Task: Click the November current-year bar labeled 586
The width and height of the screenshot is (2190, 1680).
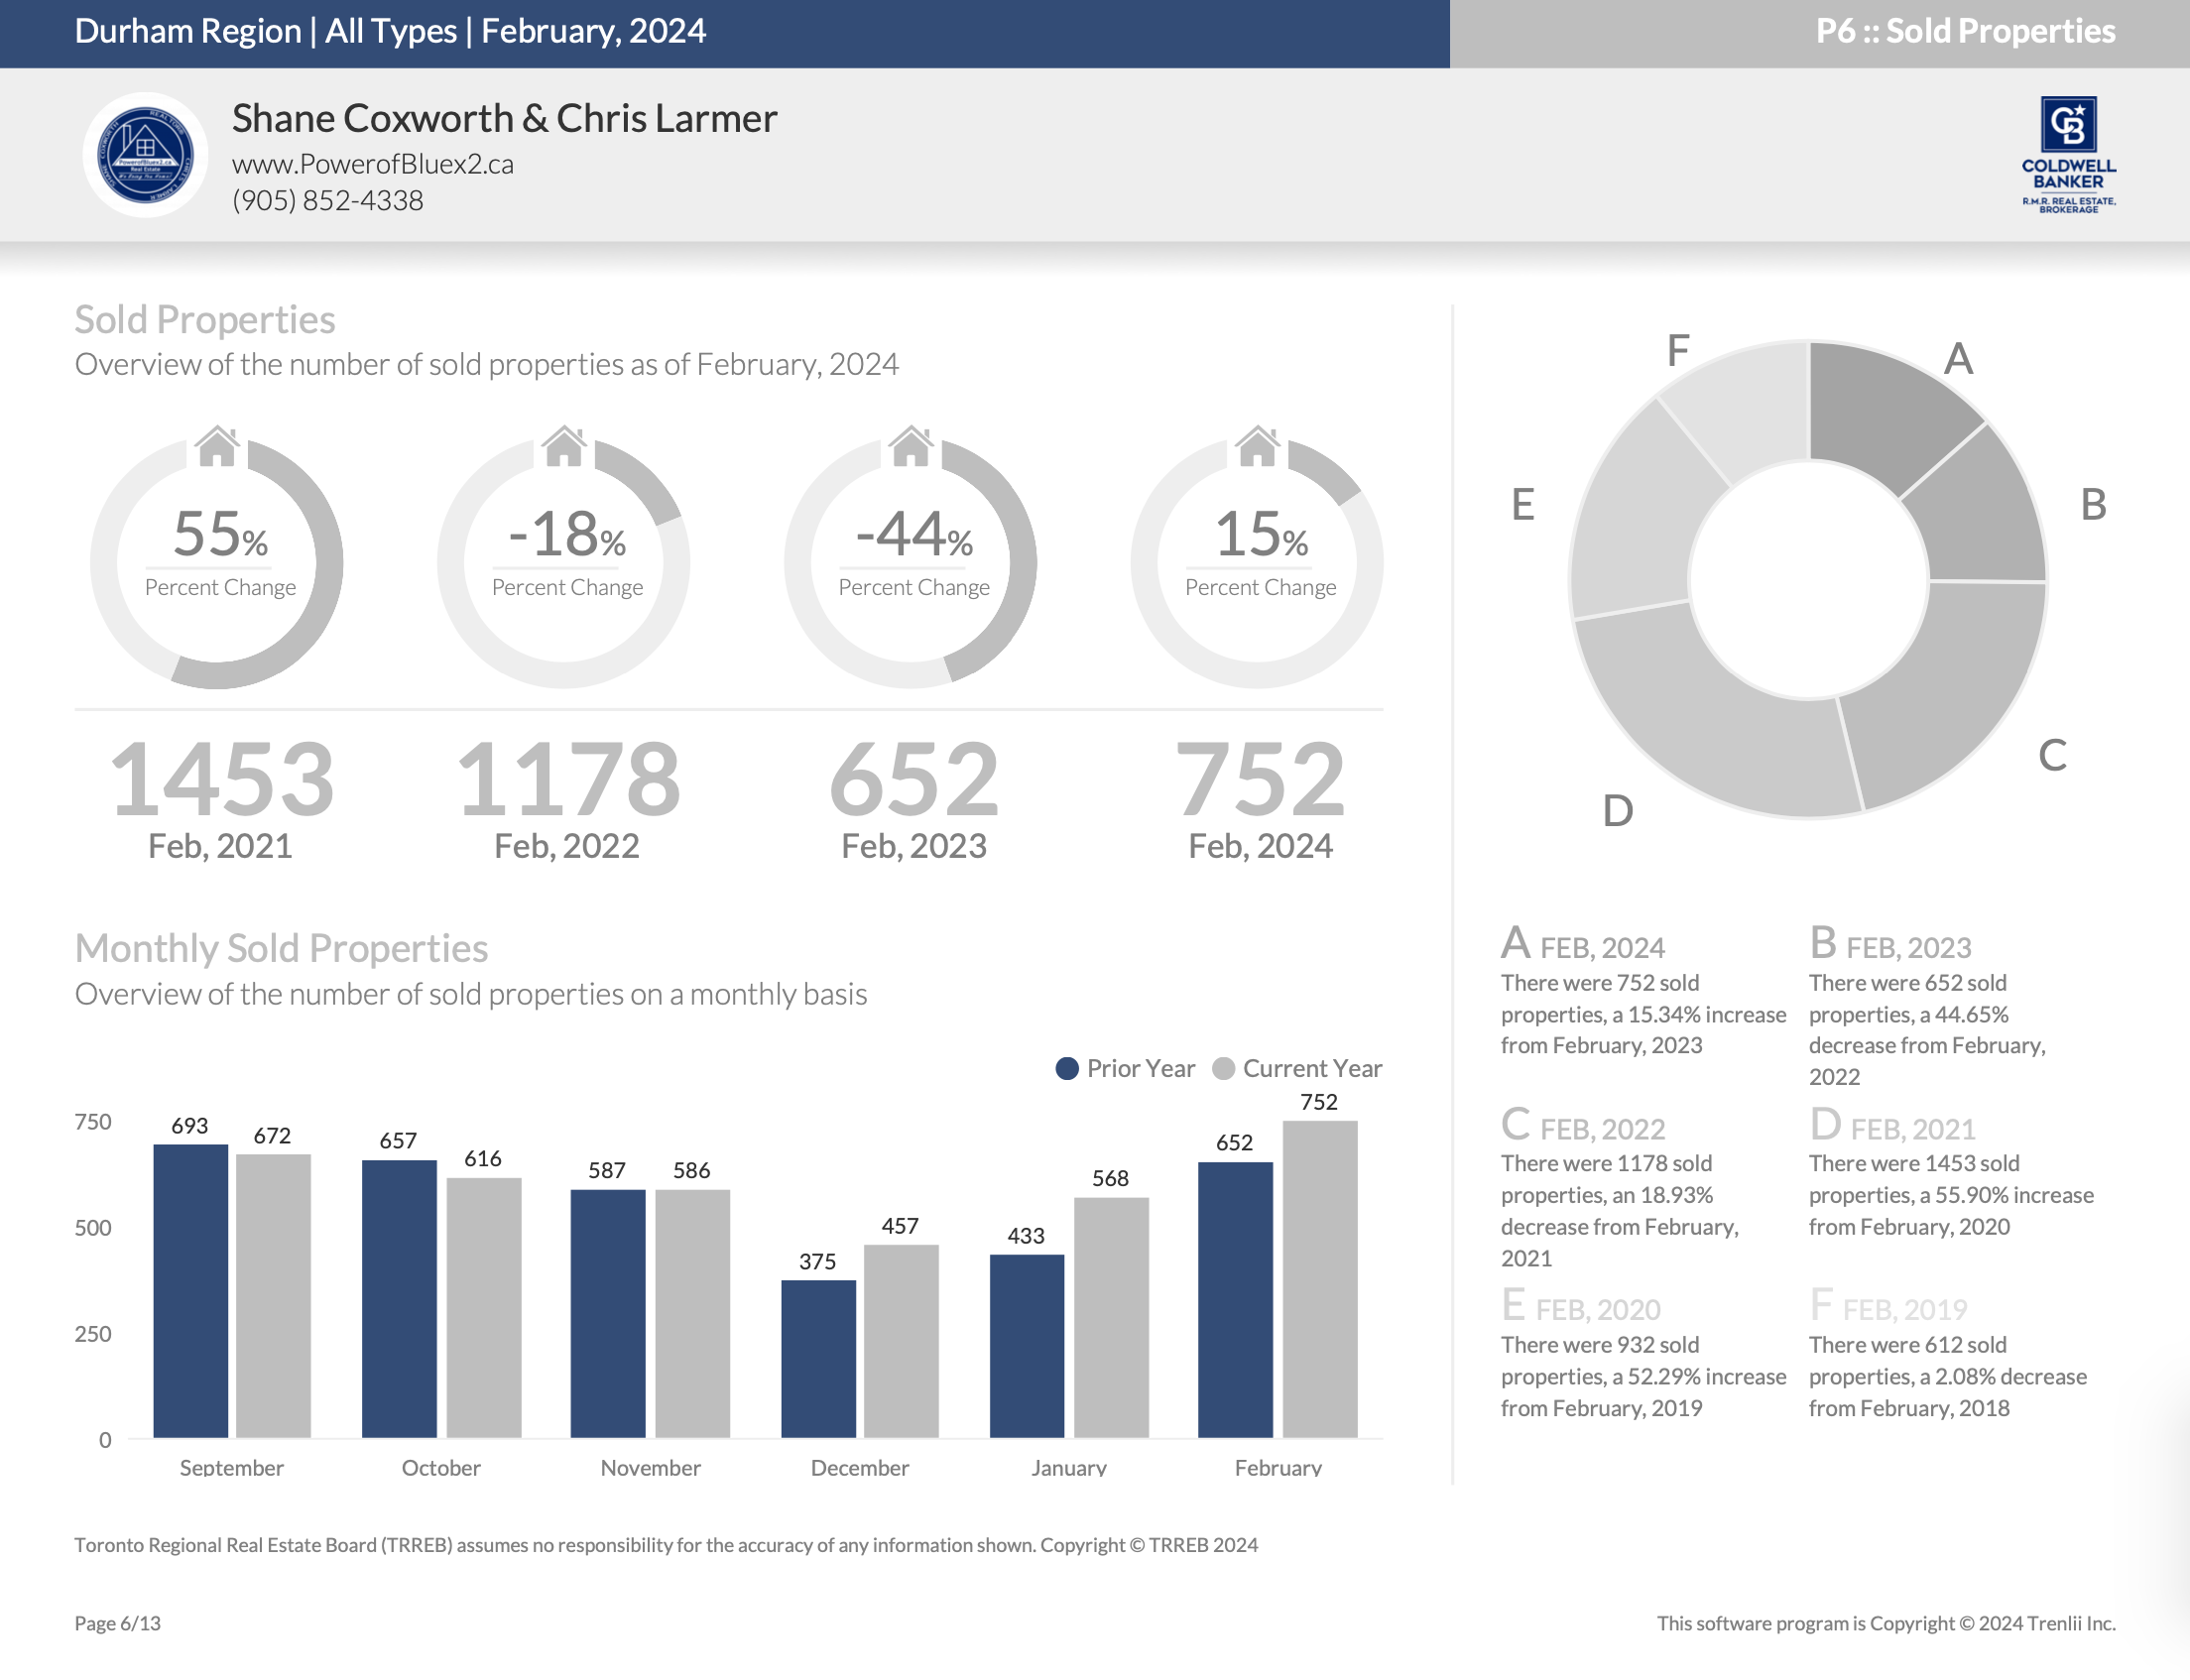Action: pyautogui.click(x=692, y=1314)
